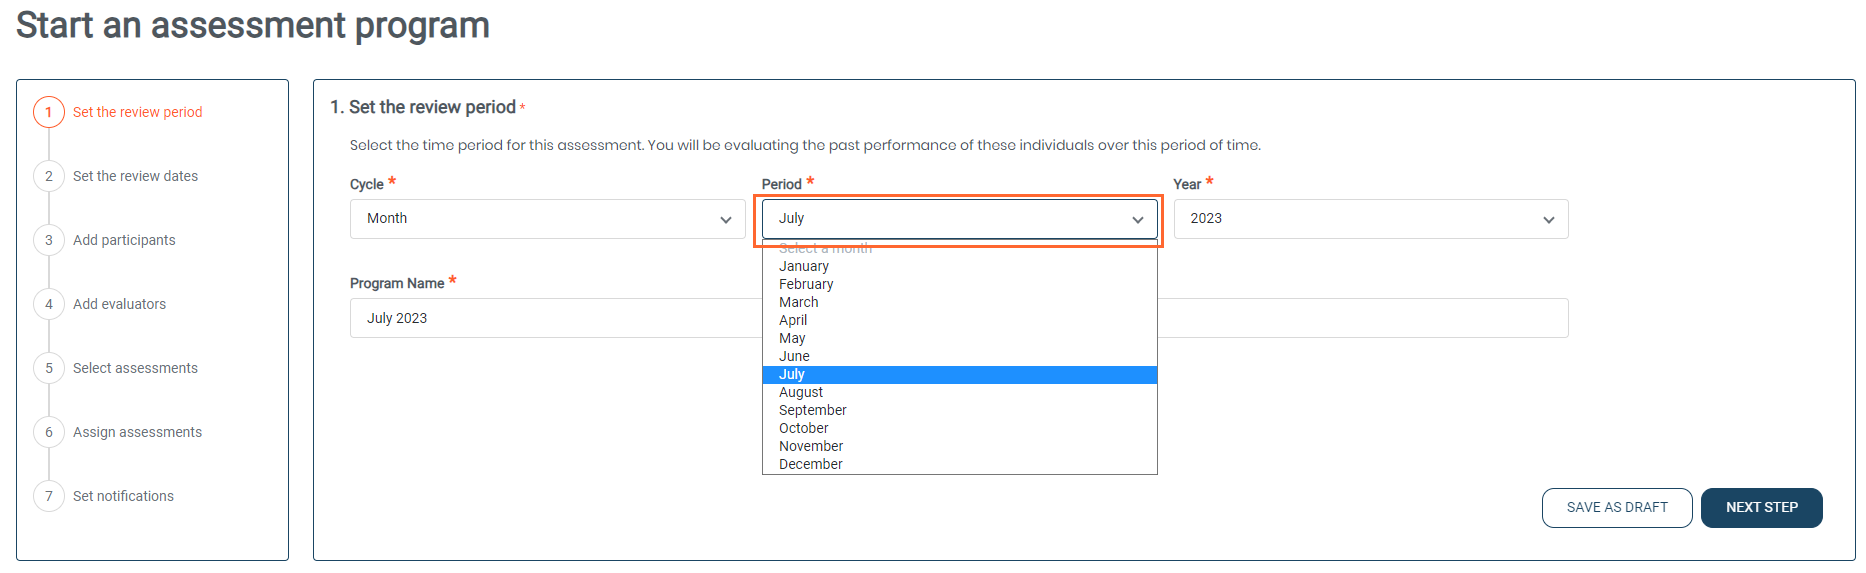
Task: Select March in the month list
Action: click(x=799, y=302)
